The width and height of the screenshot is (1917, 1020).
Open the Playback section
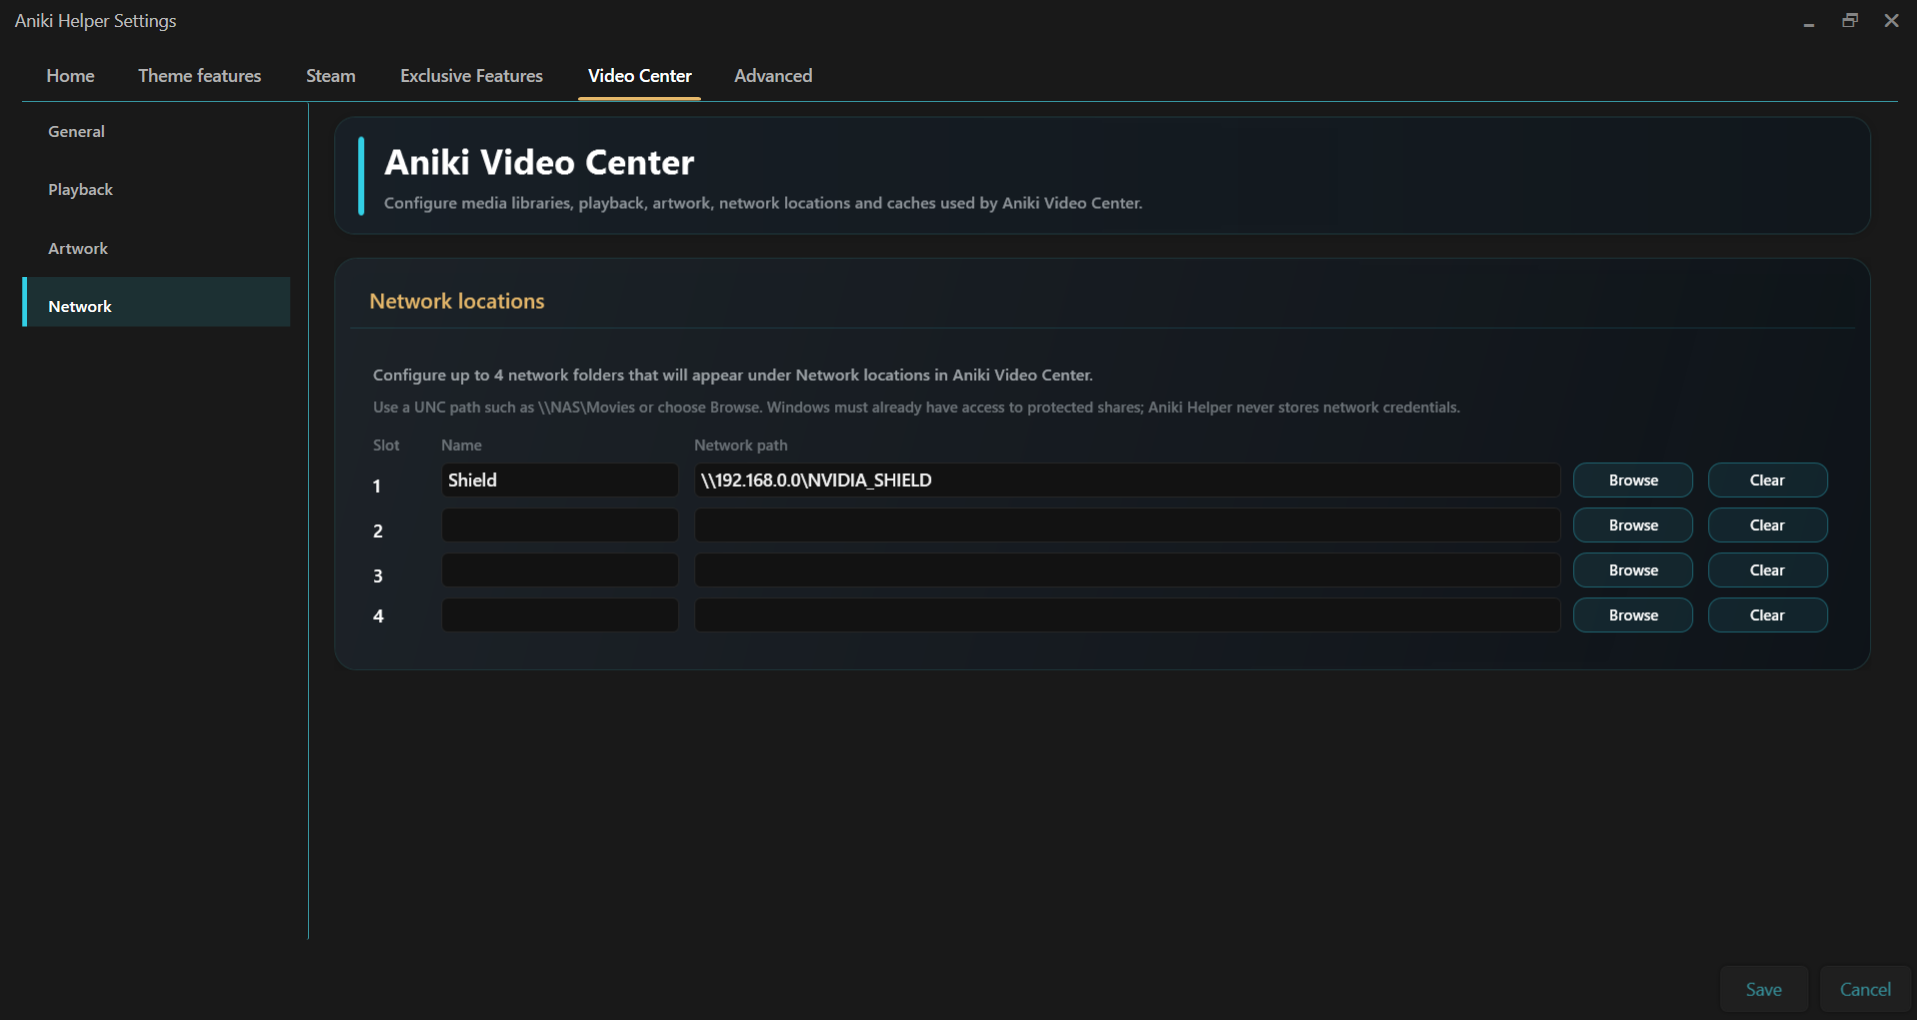[x=157, y=190]
